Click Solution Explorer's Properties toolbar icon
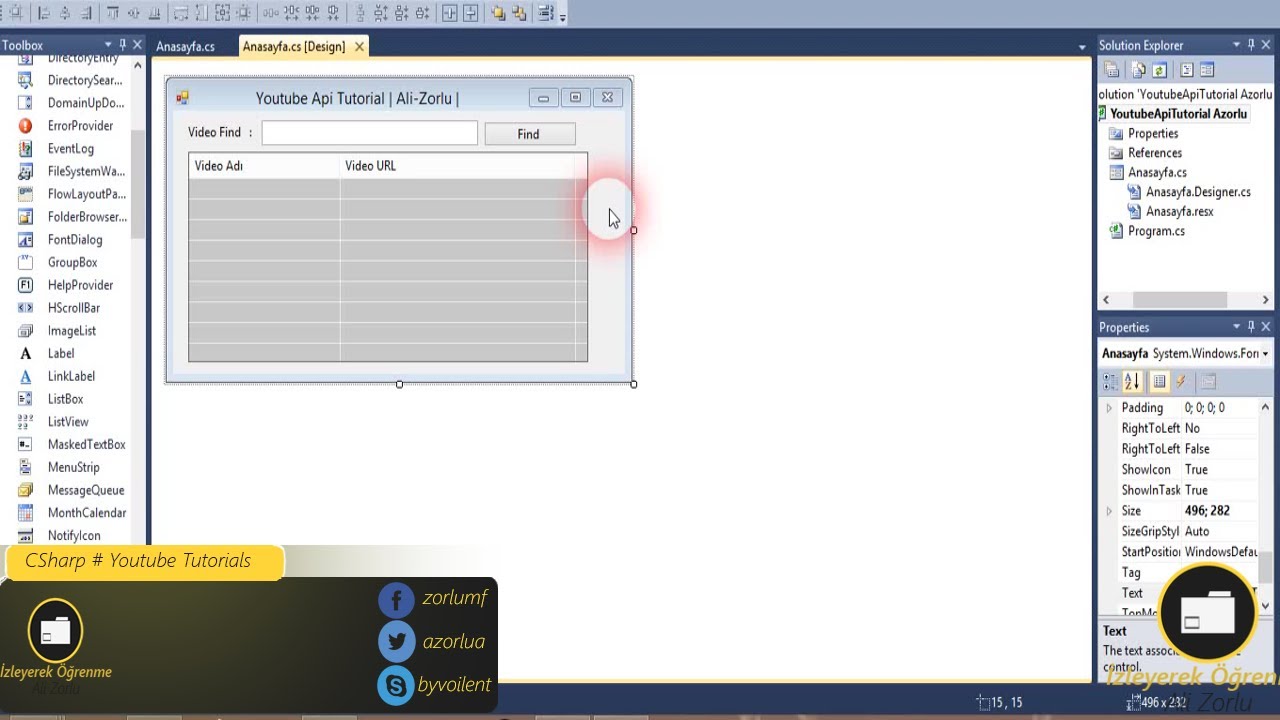 1111,70
